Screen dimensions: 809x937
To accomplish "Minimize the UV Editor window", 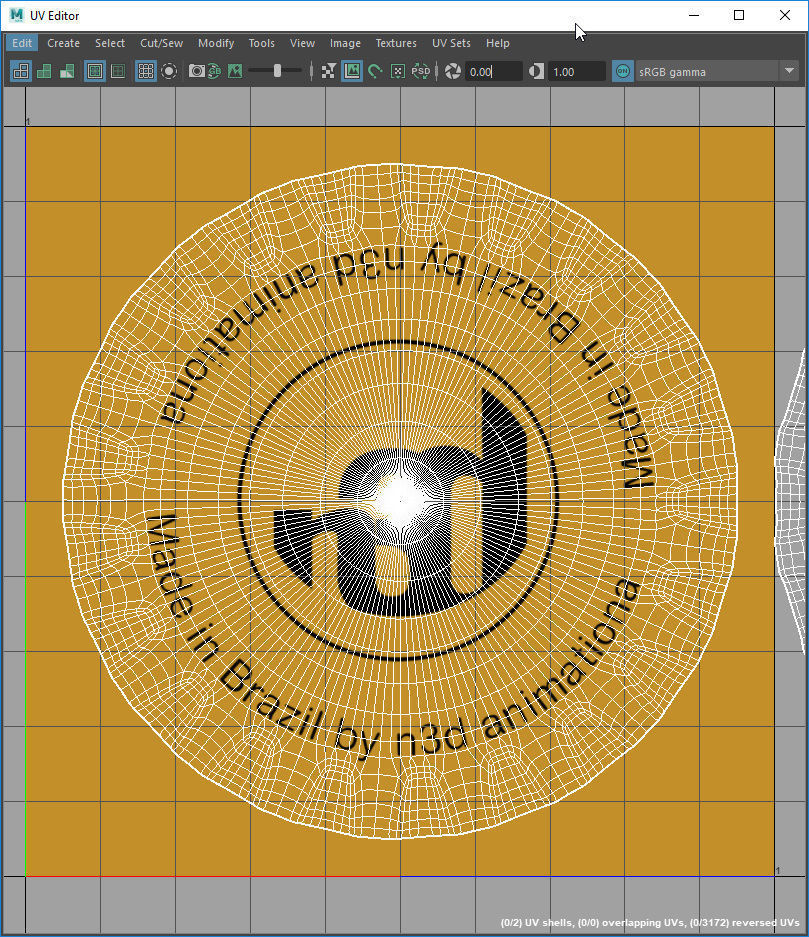I will [x=694, y=16].
